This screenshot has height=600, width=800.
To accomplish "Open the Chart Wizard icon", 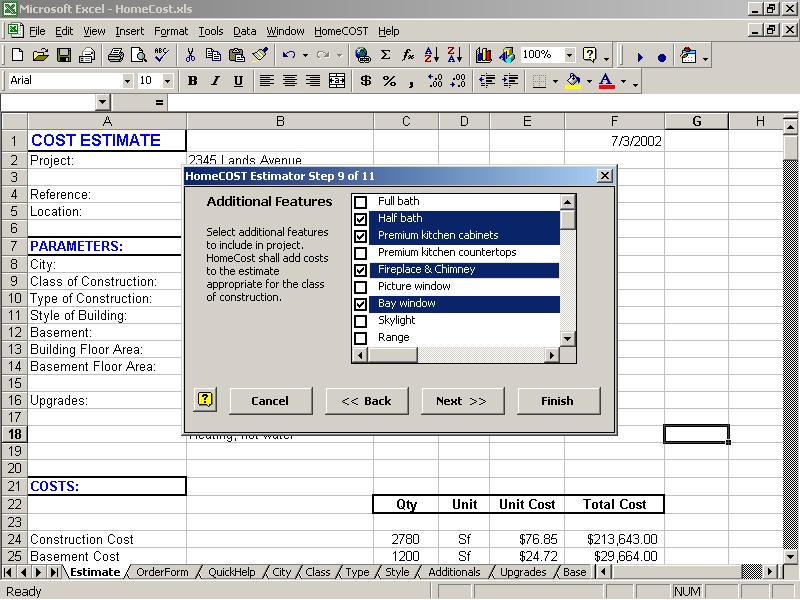I will click(483, 56).
